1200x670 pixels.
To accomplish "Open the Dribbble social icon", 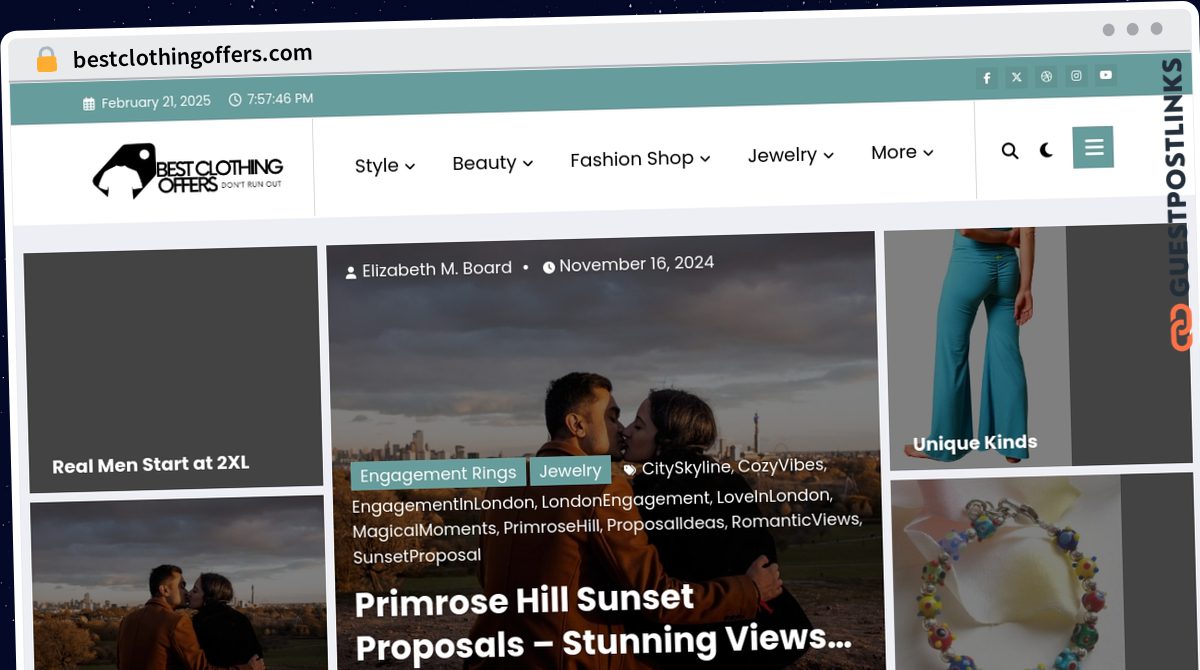I will [x=1046, y=76].
